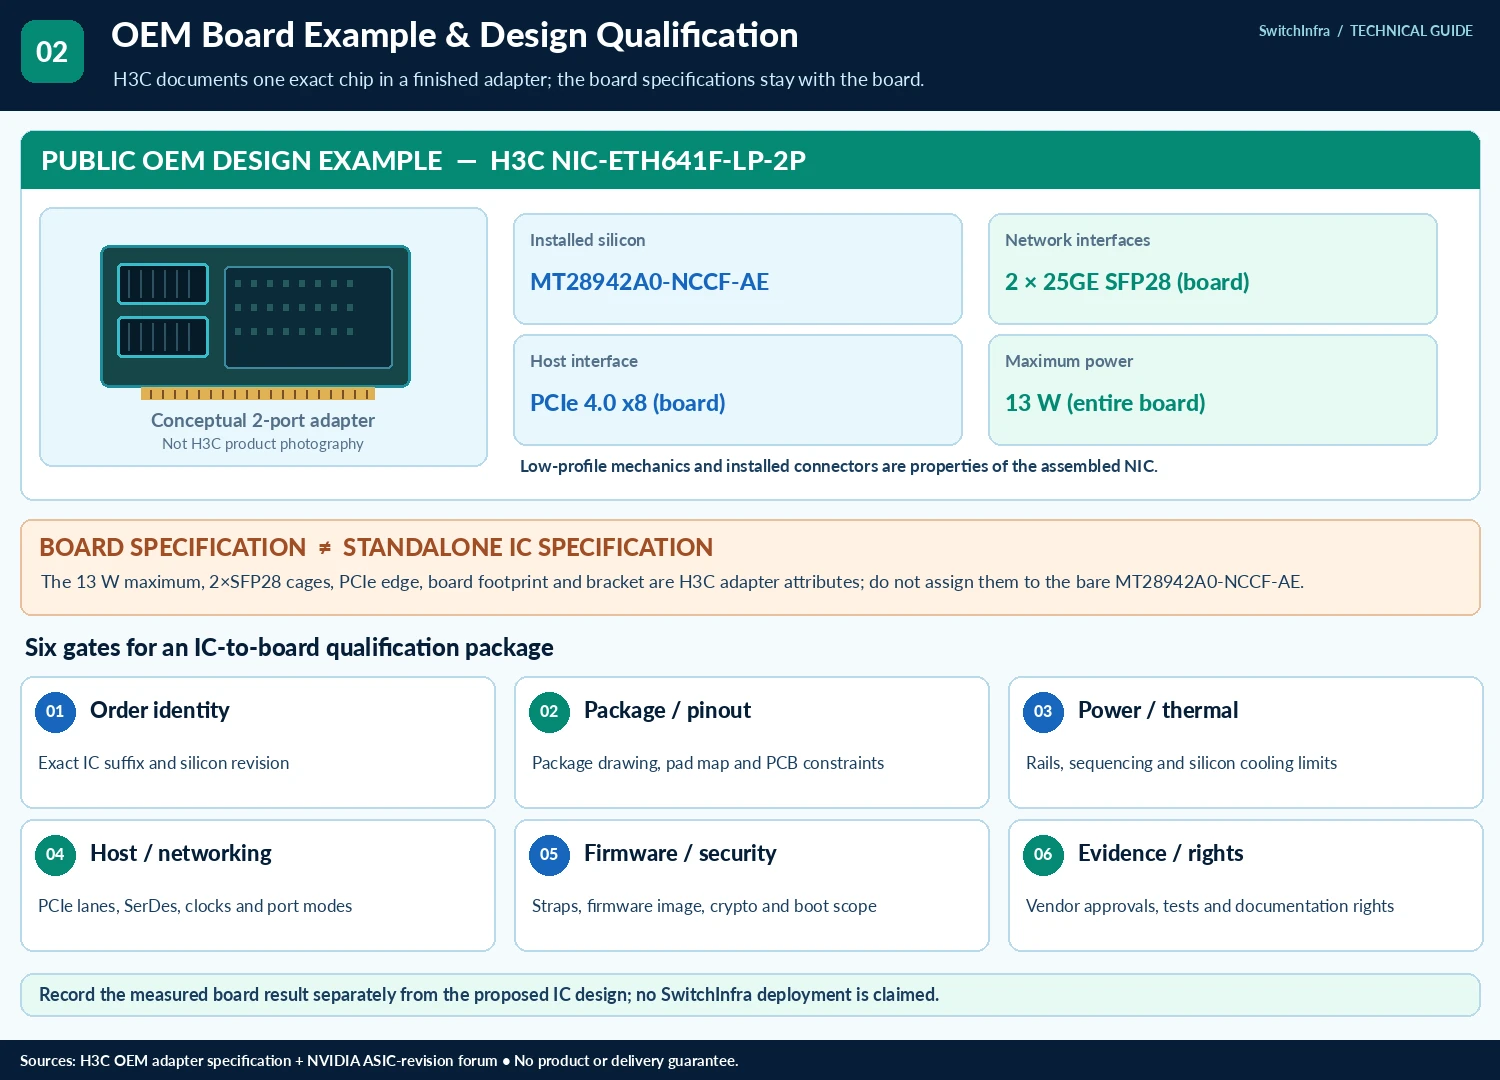Click the 'Order identity' gate title
The width and height of the screenshot is (1500, 1080).
tap(160, 711)
